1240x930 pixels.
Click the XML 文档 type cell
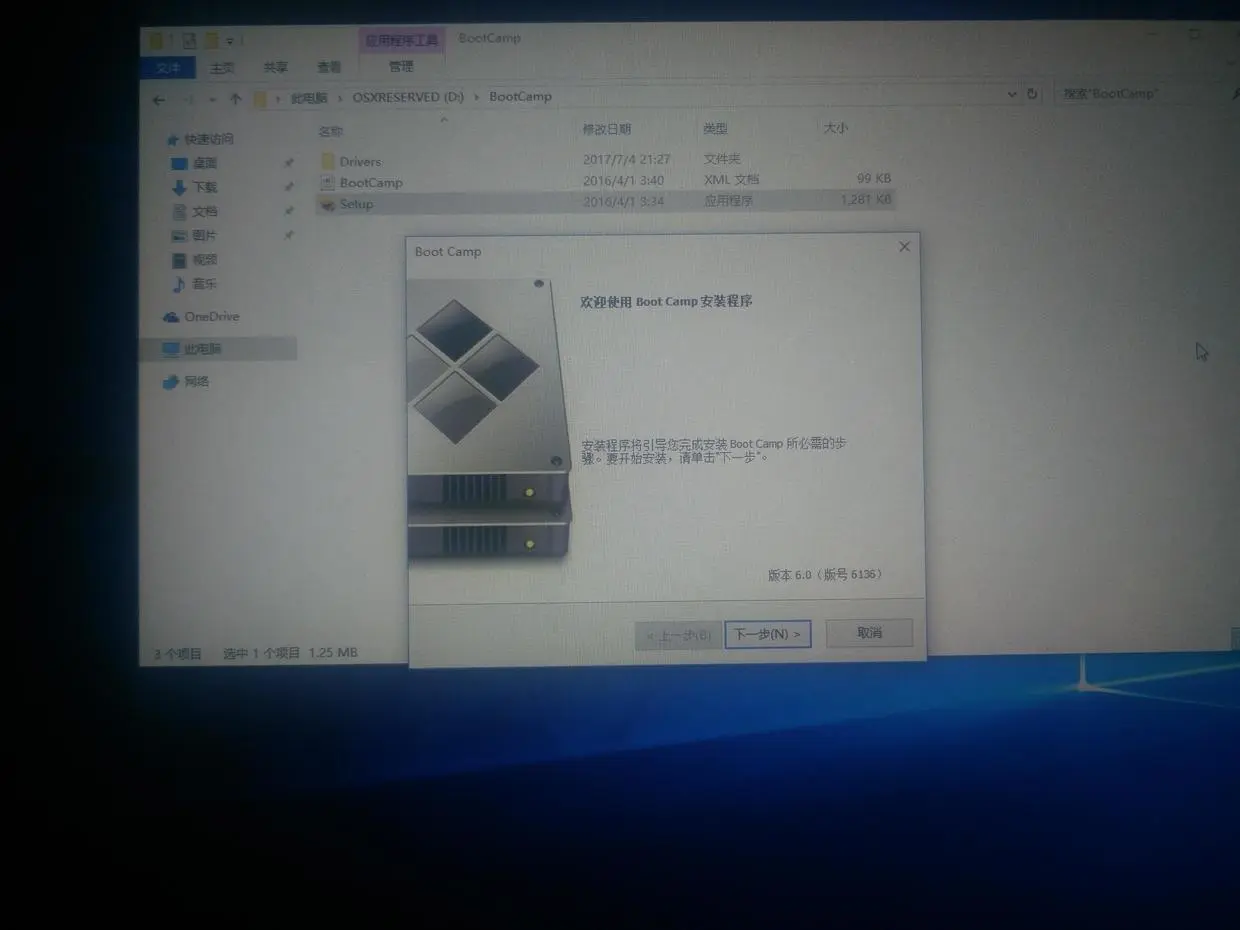pyautogui.click(x=732, y=180)
